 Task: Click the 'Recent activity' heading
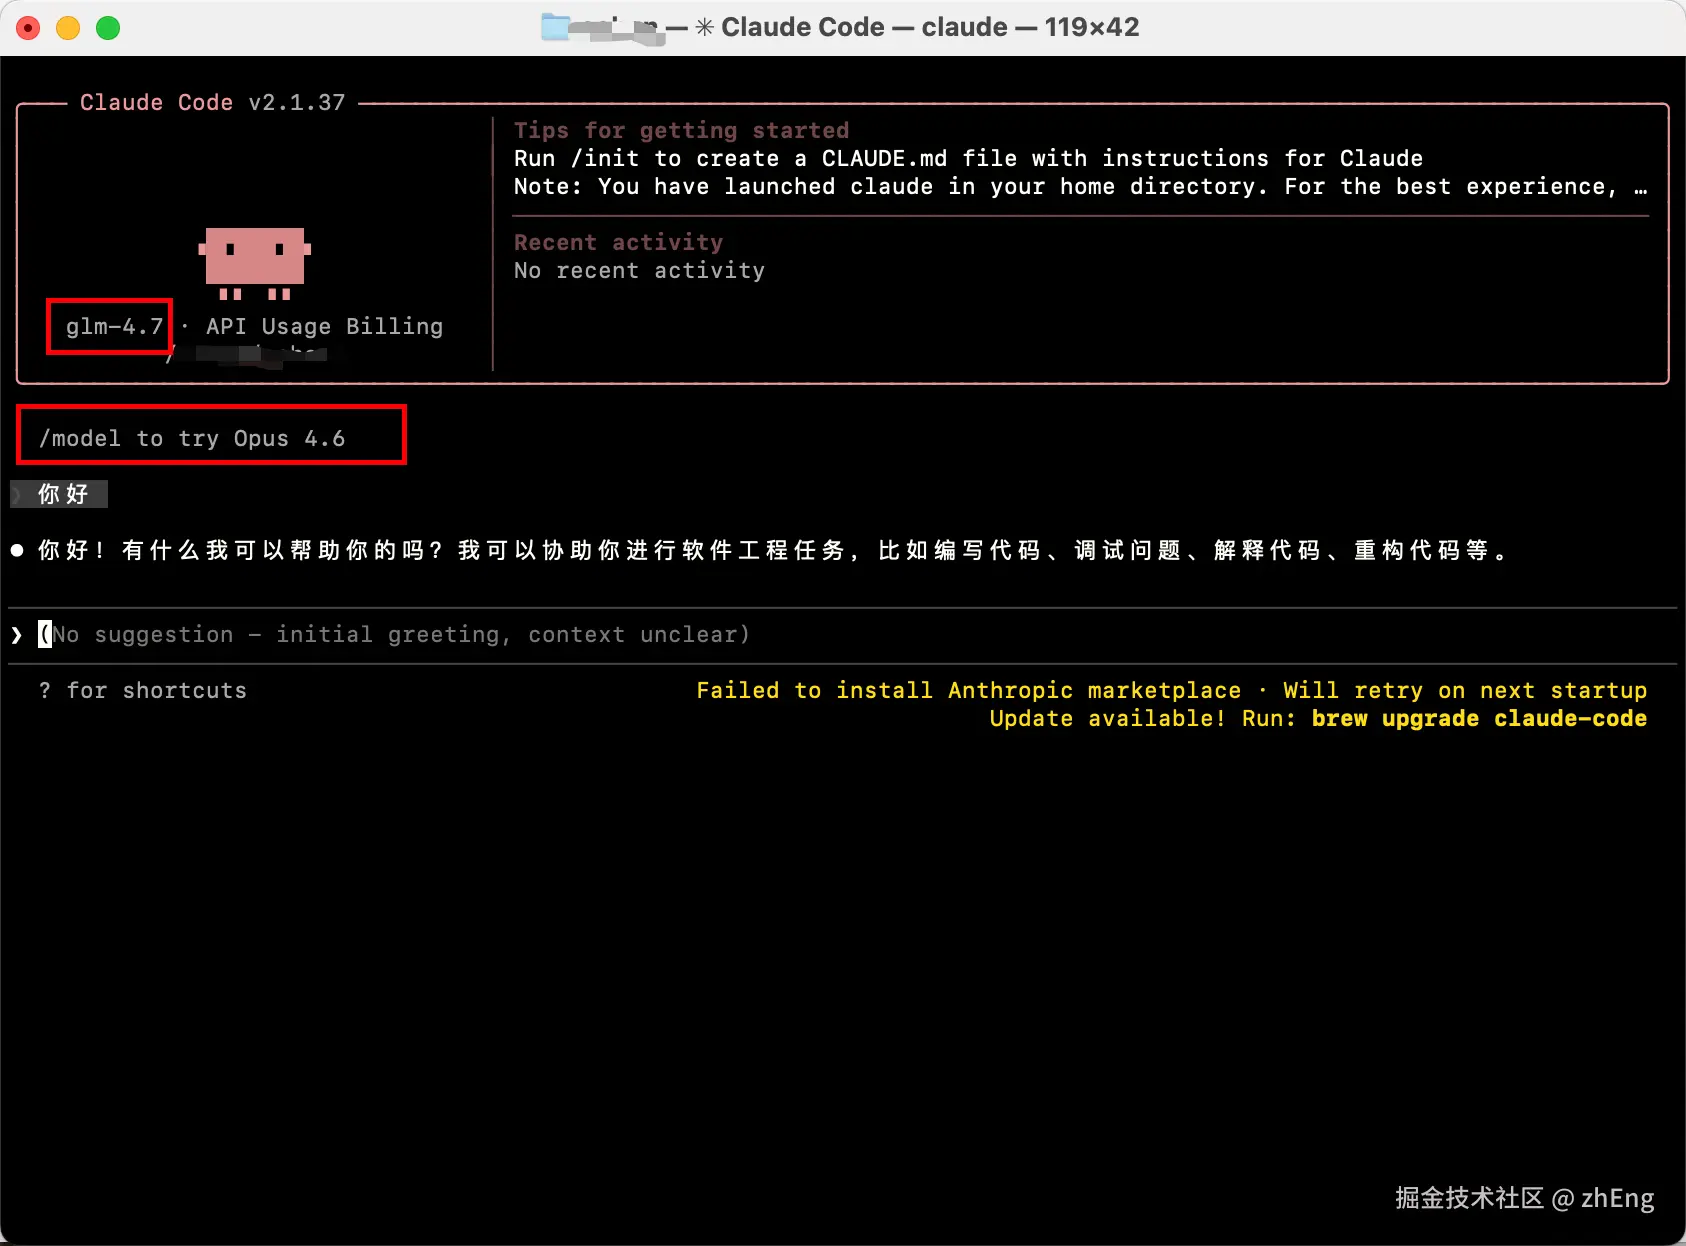(x=618, y=242)
